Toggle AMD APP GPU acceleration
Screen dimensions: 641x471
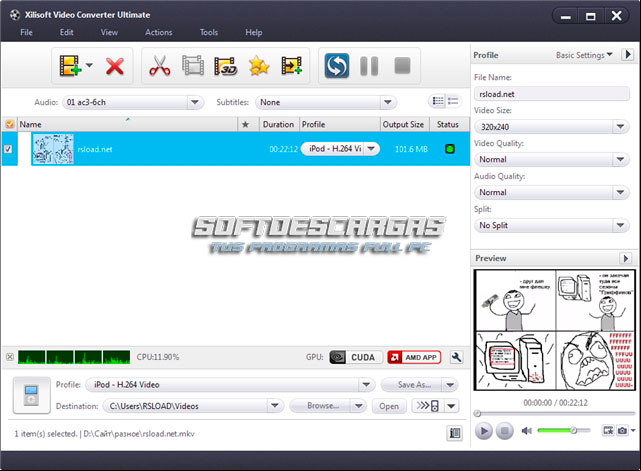tap(414, 357)
